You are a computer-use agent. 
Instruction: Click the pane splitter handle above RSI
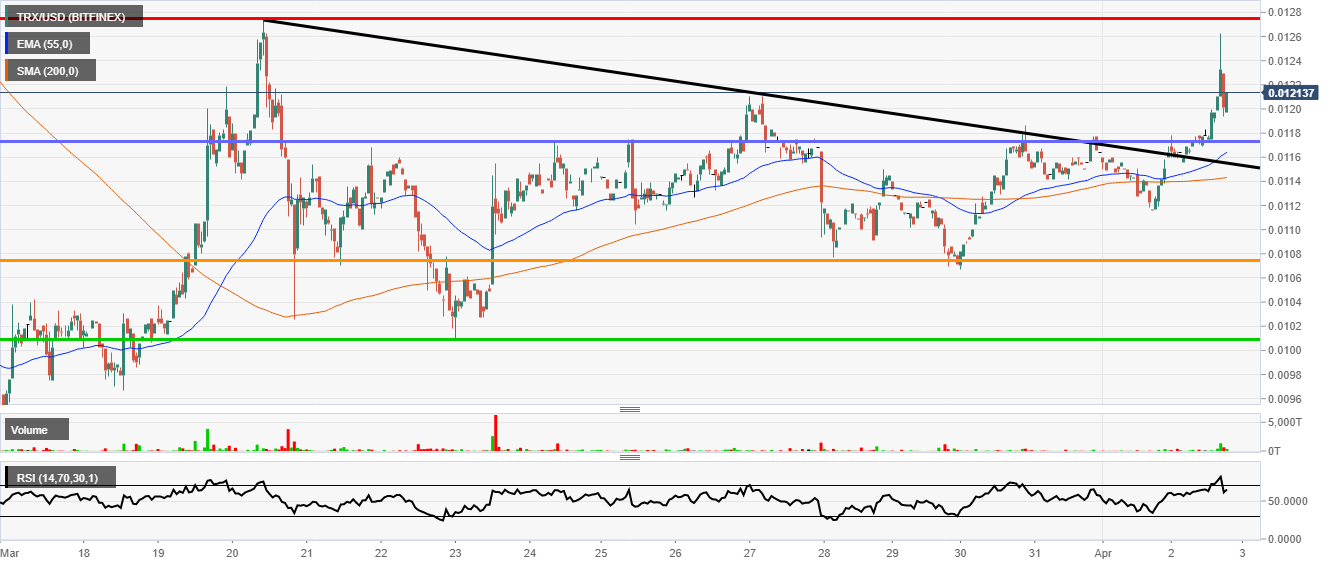[630, 457]
